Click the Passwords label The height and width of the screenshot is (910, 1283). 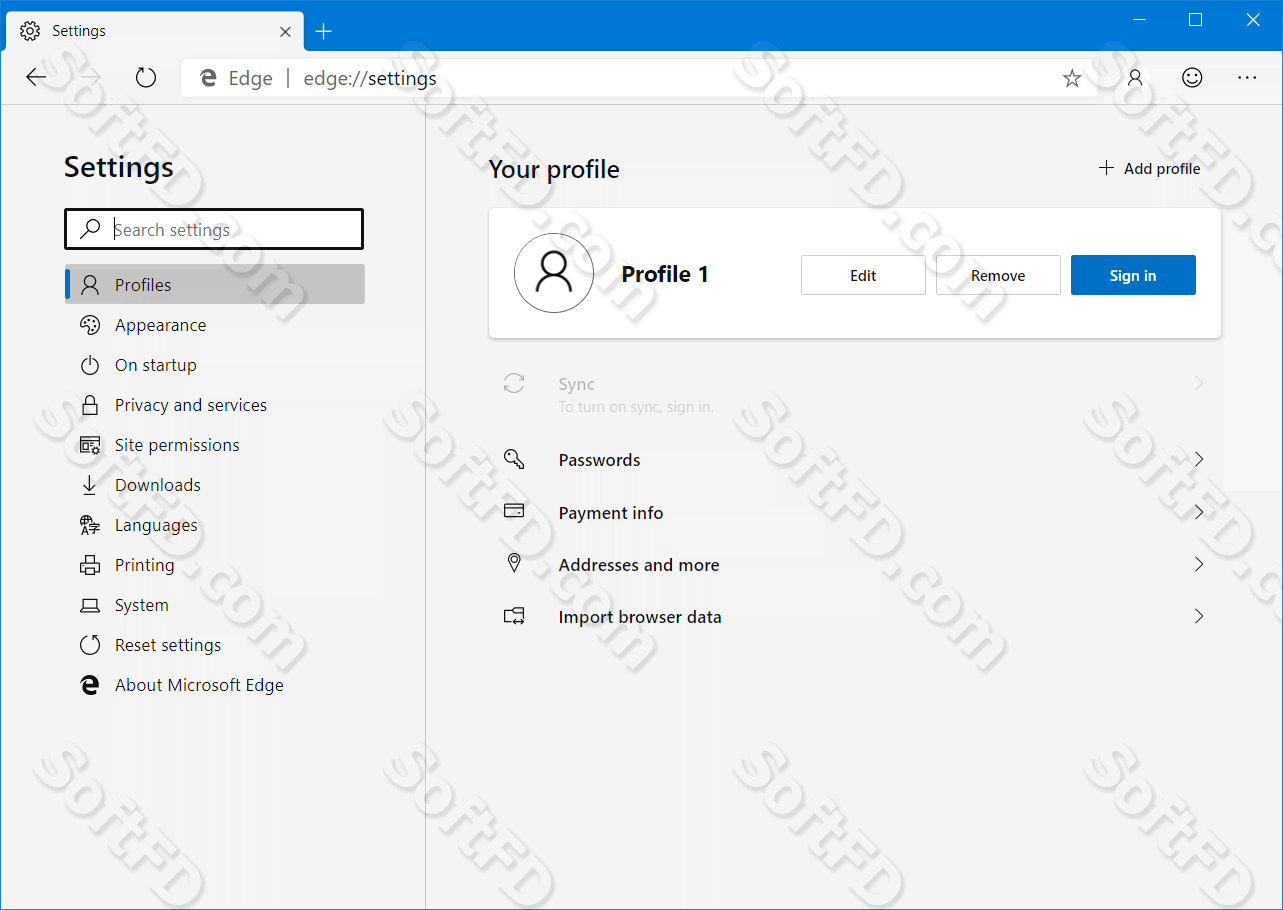(599, 460)
